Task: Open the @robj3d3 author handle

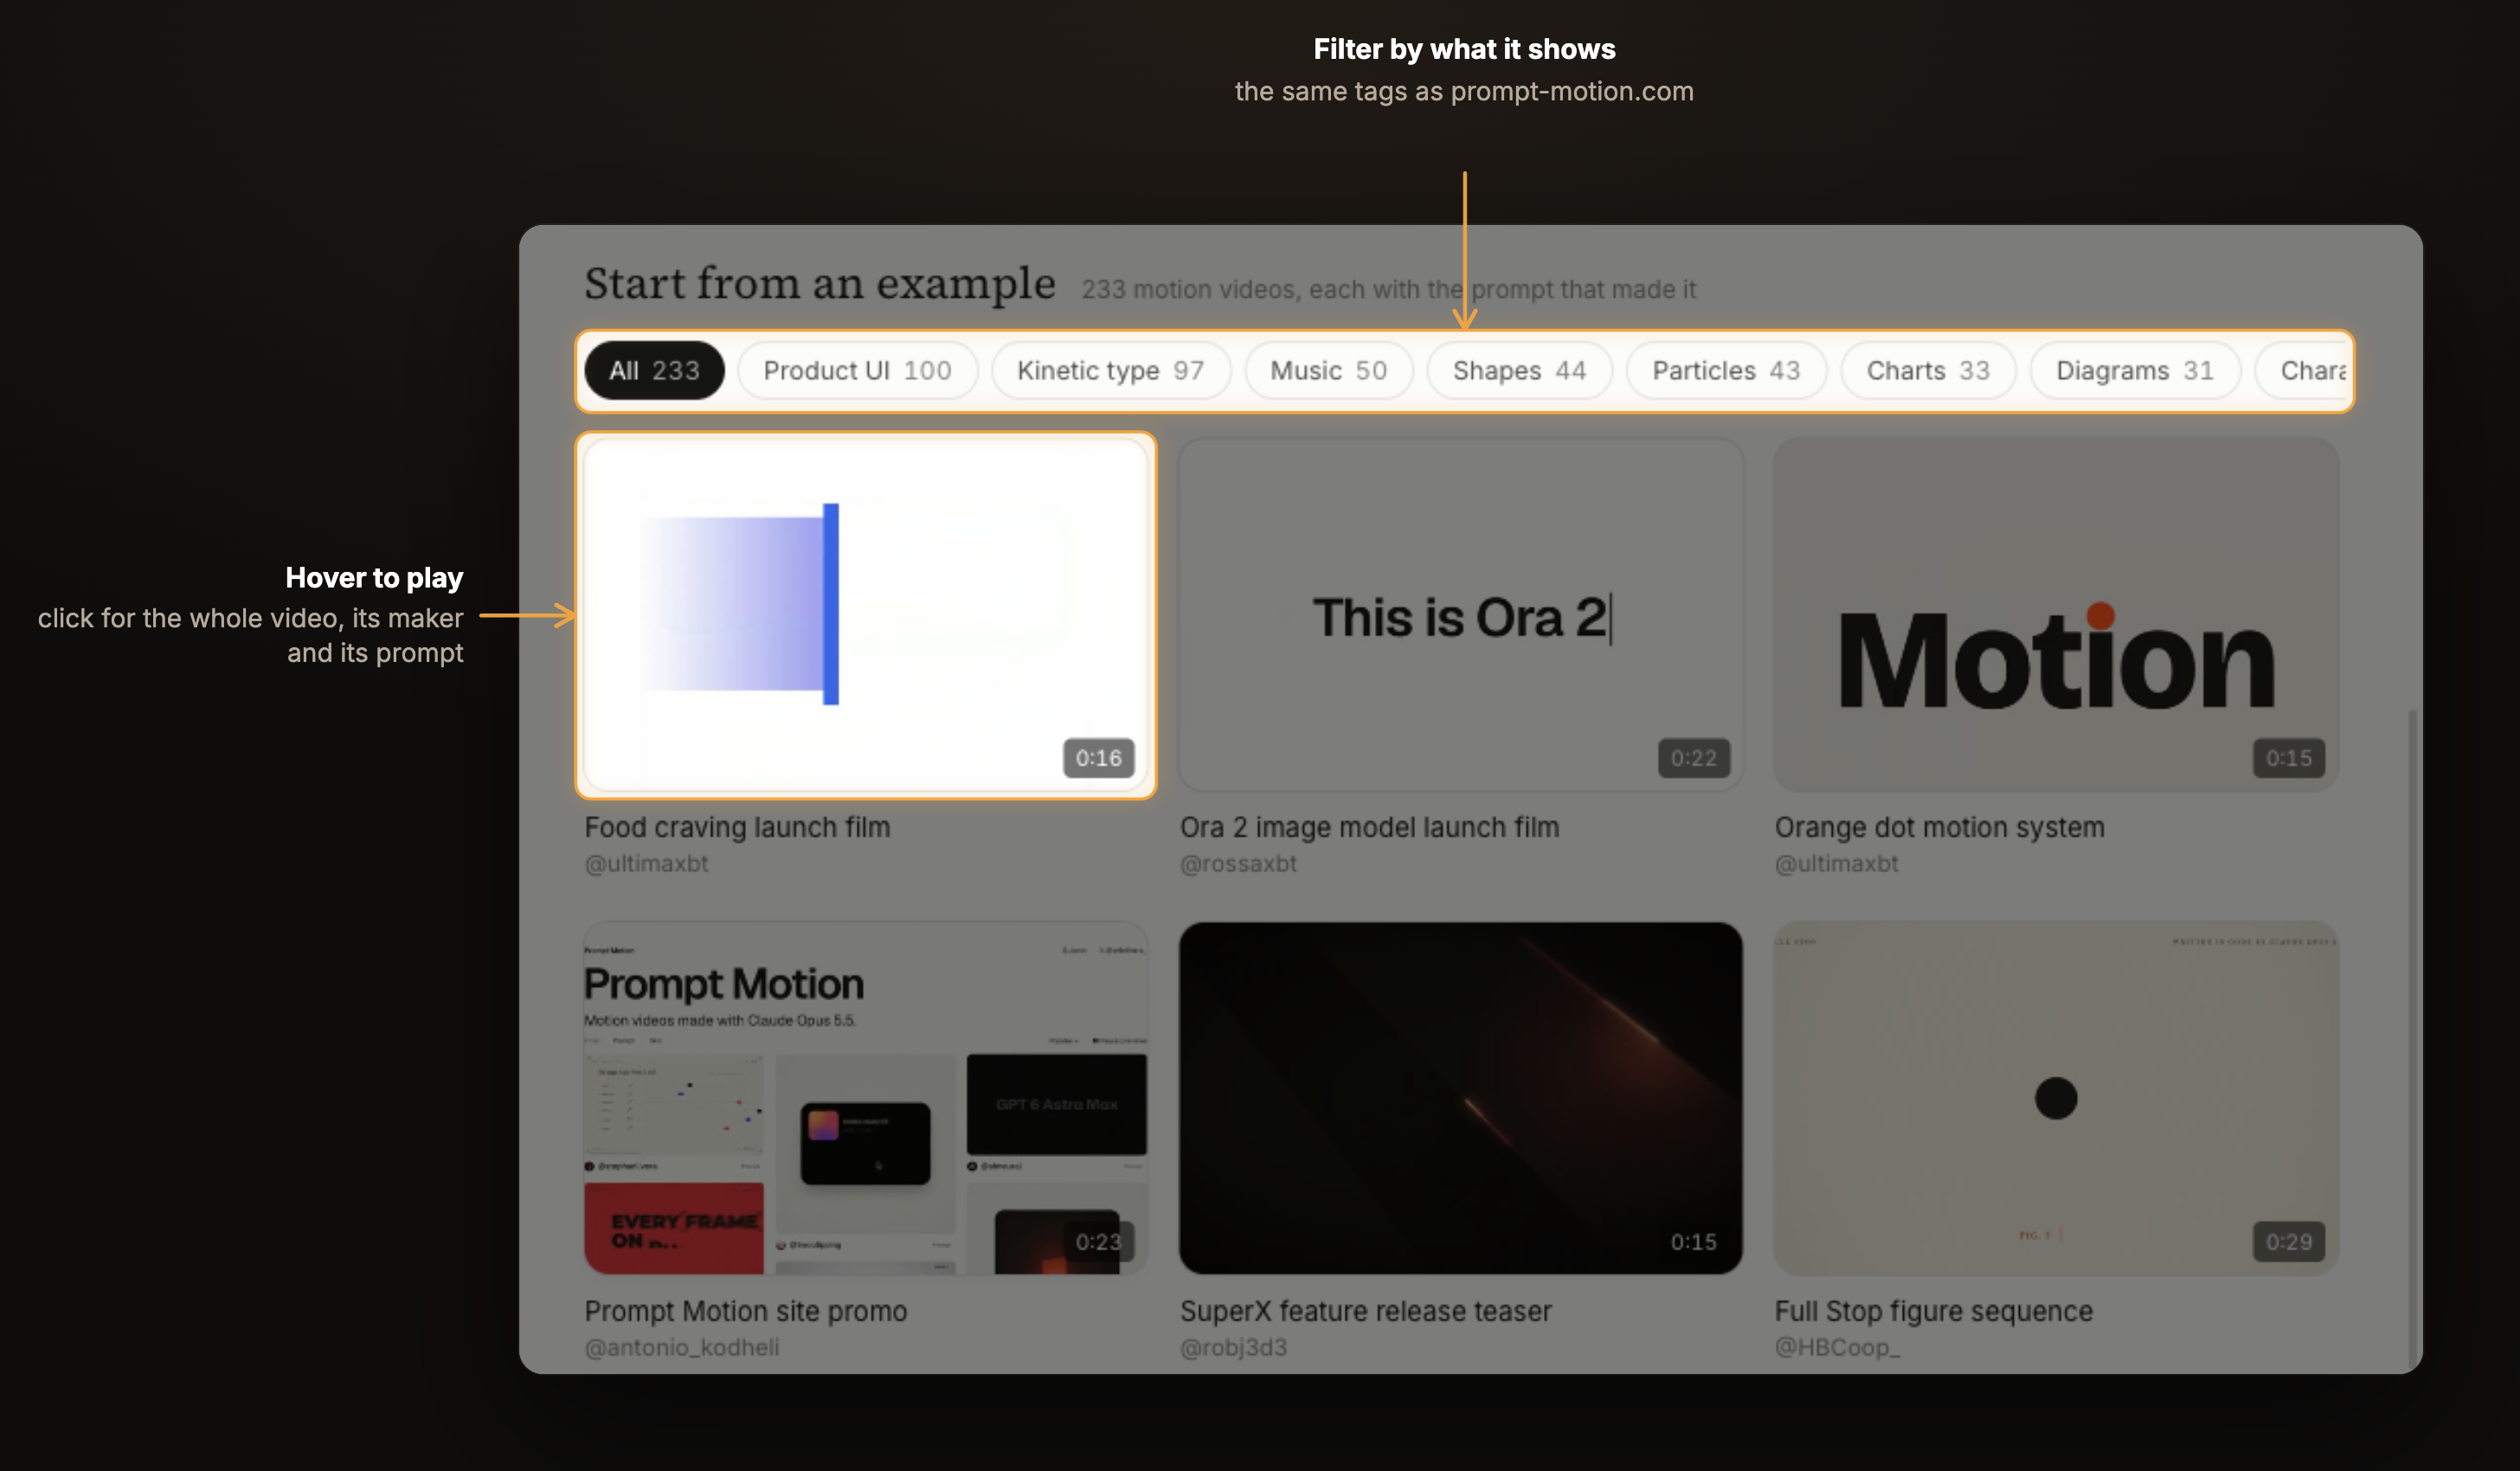Action: [x=1233, y=1347]
